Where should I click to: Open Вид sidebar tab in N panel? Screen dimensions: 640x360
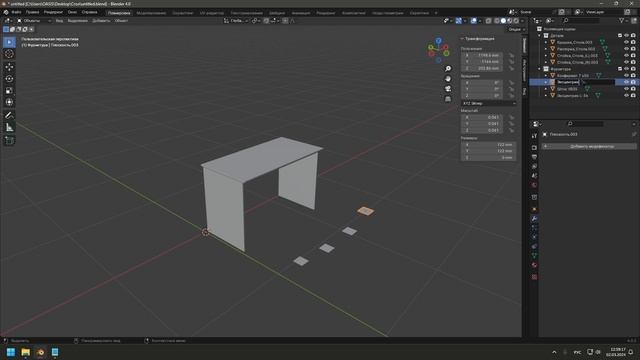[524, 92]
